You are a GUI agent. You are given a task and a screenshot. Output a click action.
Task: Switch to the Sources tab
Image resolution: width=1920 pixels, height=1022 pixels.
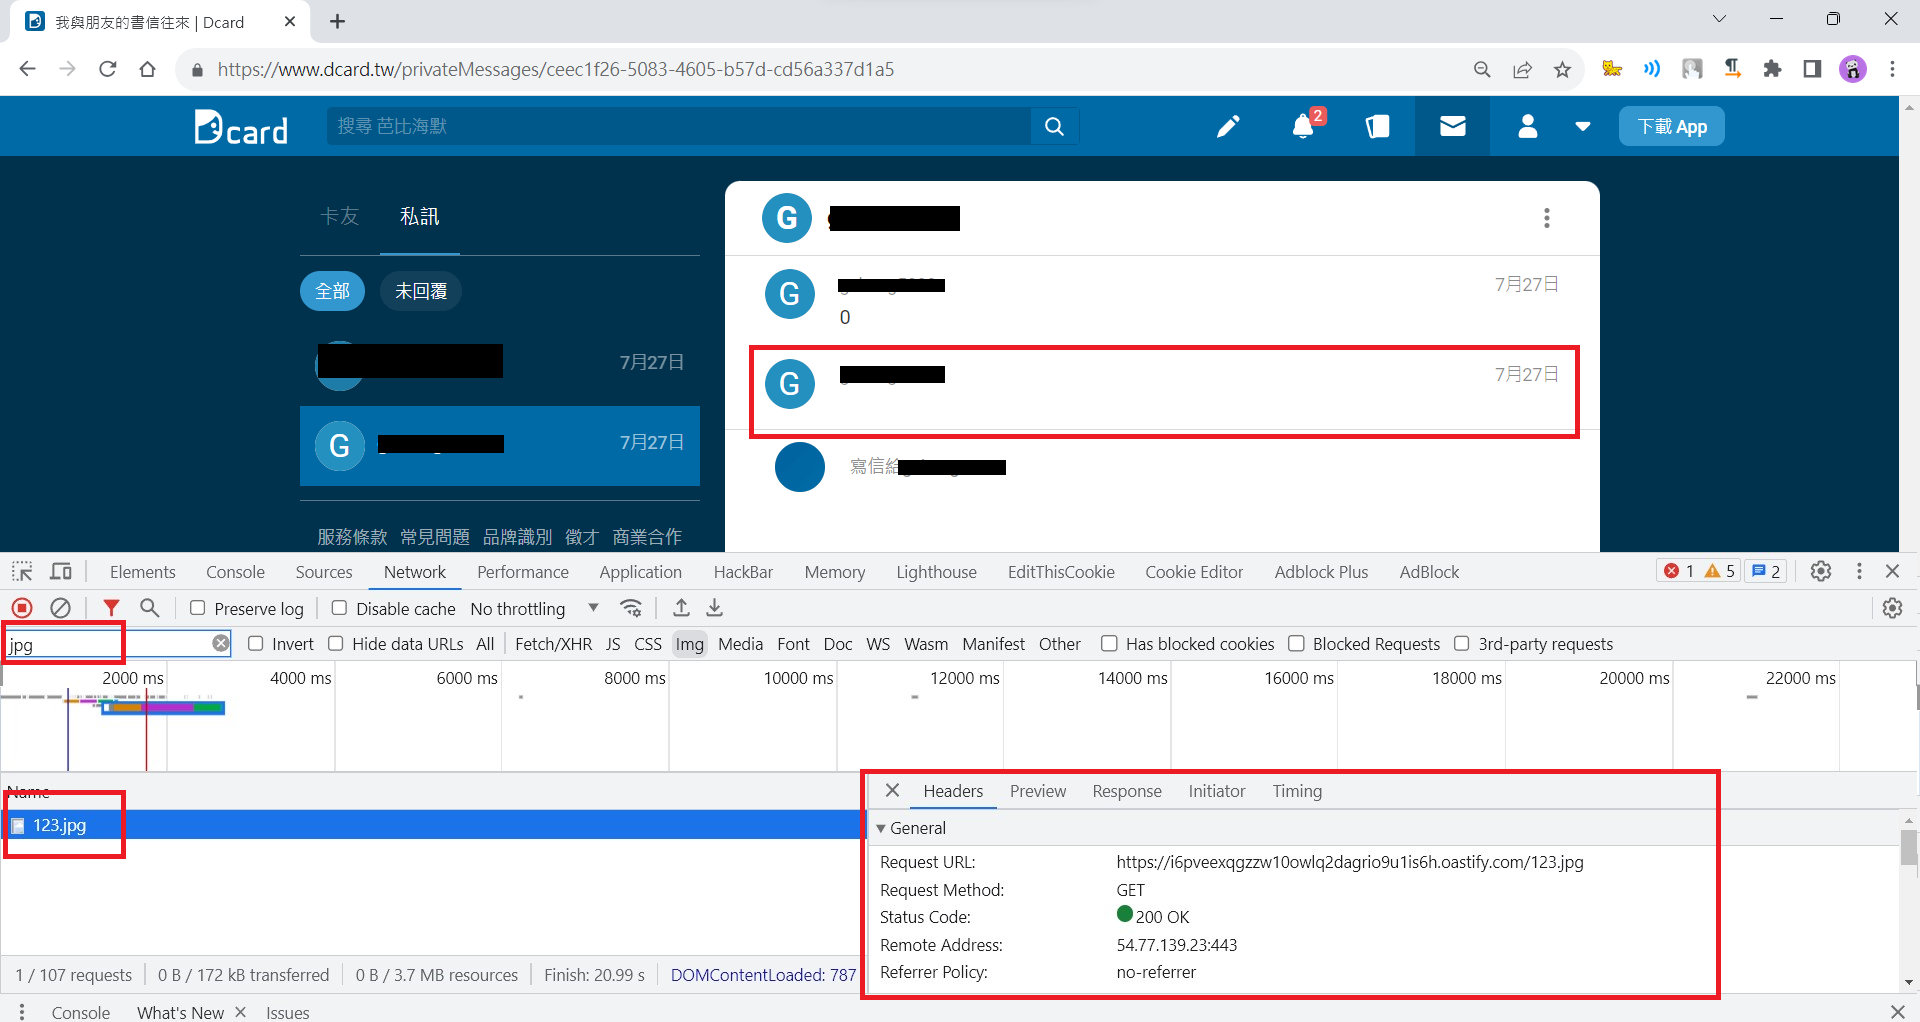point(324,572)
